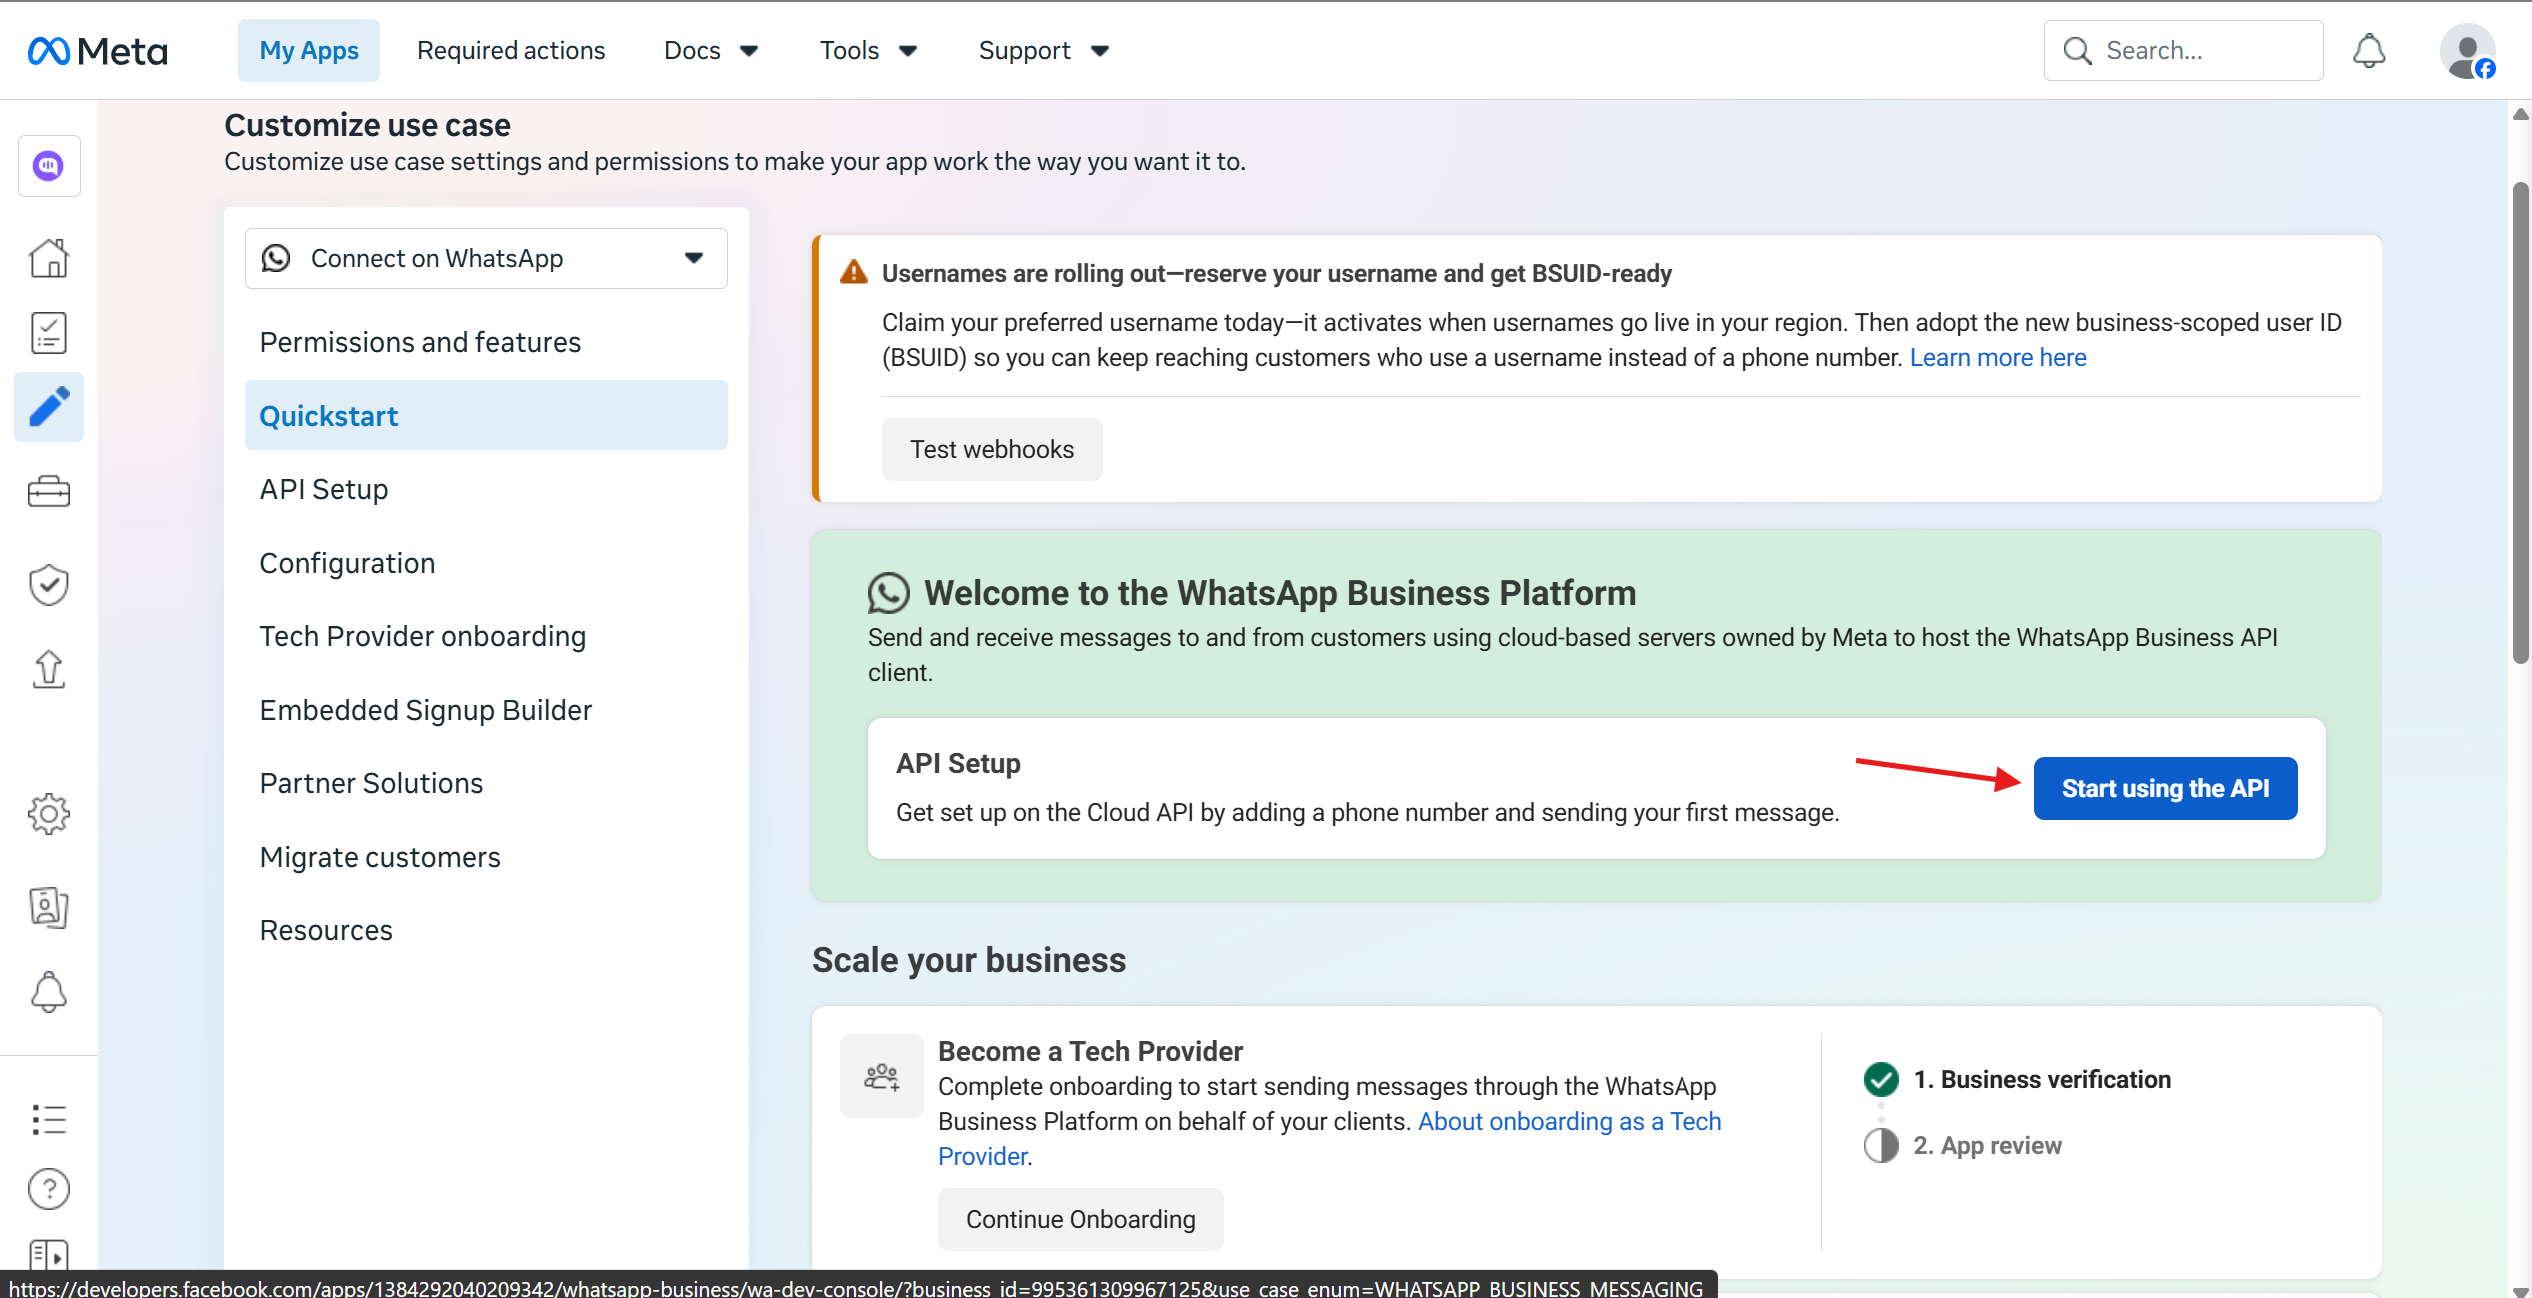Expand the Docs dropdown menu
Image resolution: width=2532 pixels, height=1298 pixels.
tap(711, 51)
